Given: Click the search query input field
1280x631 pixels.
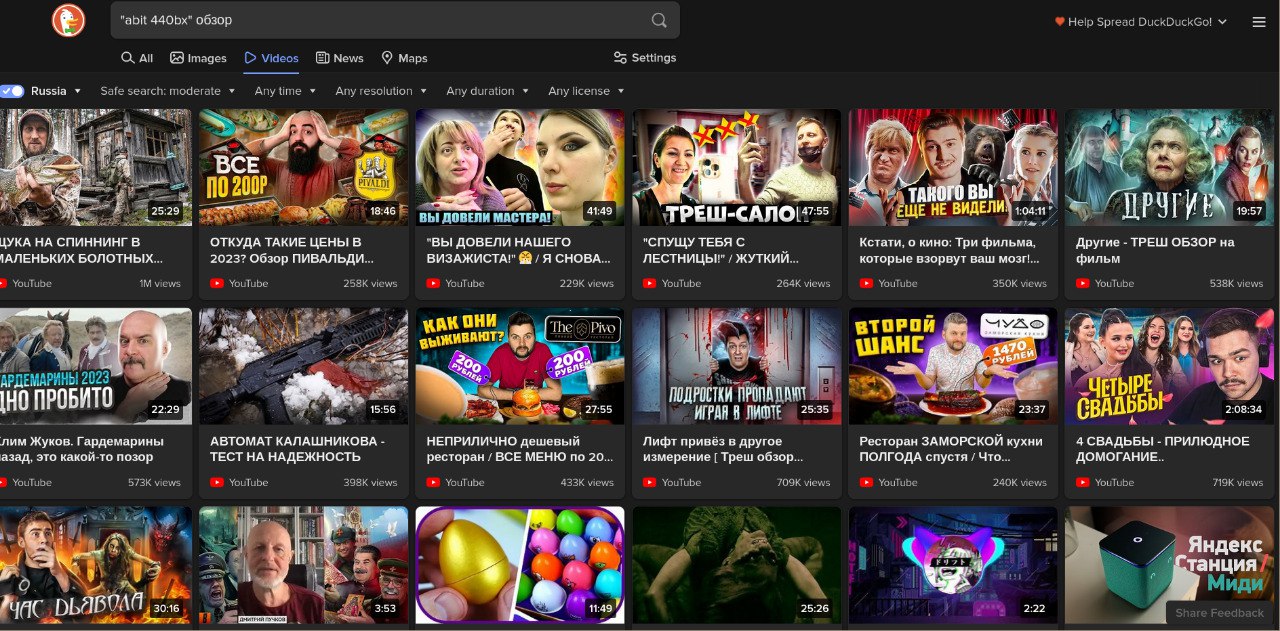Looking at the screenshot, I should pyautogui.click(x=380, y=20).
